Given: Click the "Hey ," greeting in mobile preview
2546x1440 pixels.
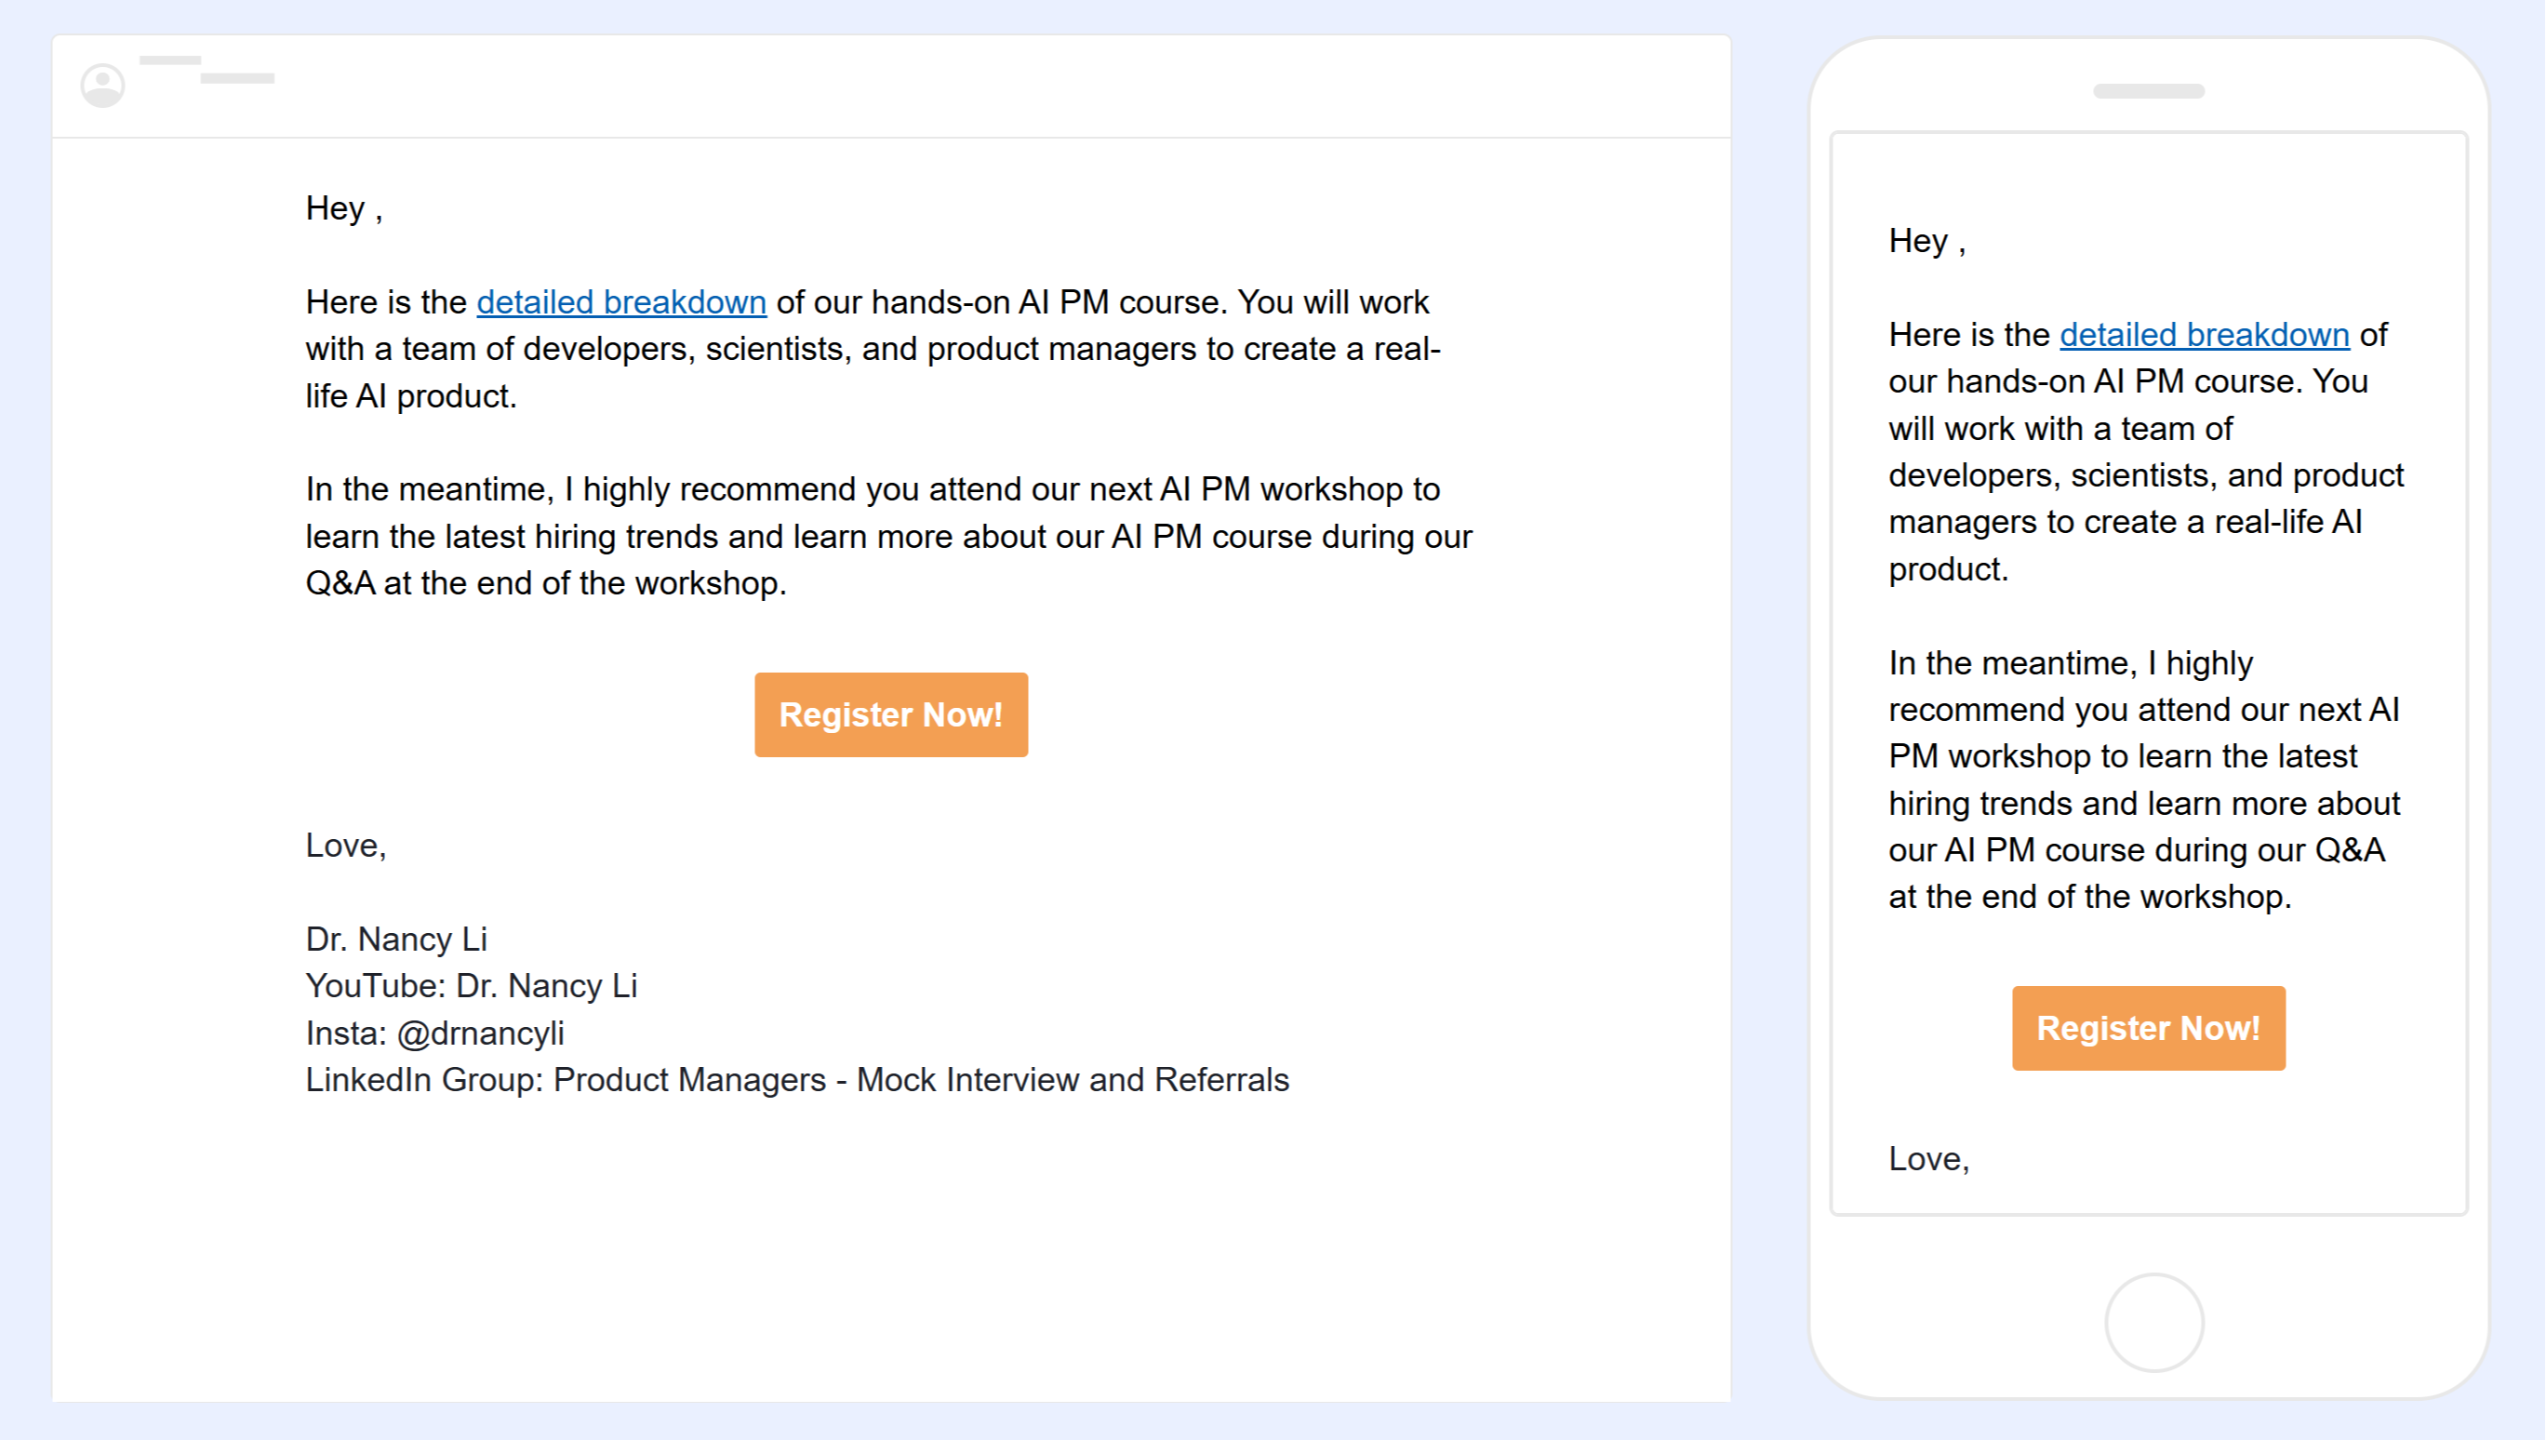Looking at the screenshot, I should (x=1926, y=241).
